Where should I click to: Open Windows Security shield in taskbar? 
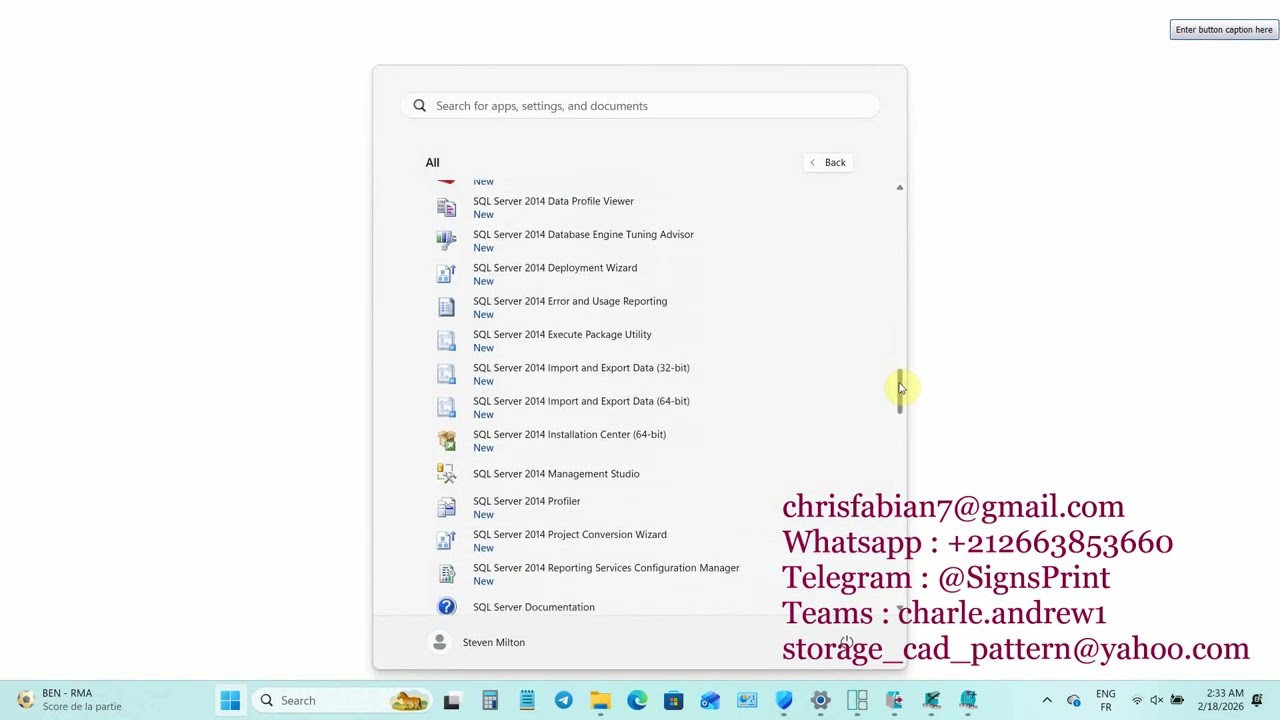click(784, 700)
